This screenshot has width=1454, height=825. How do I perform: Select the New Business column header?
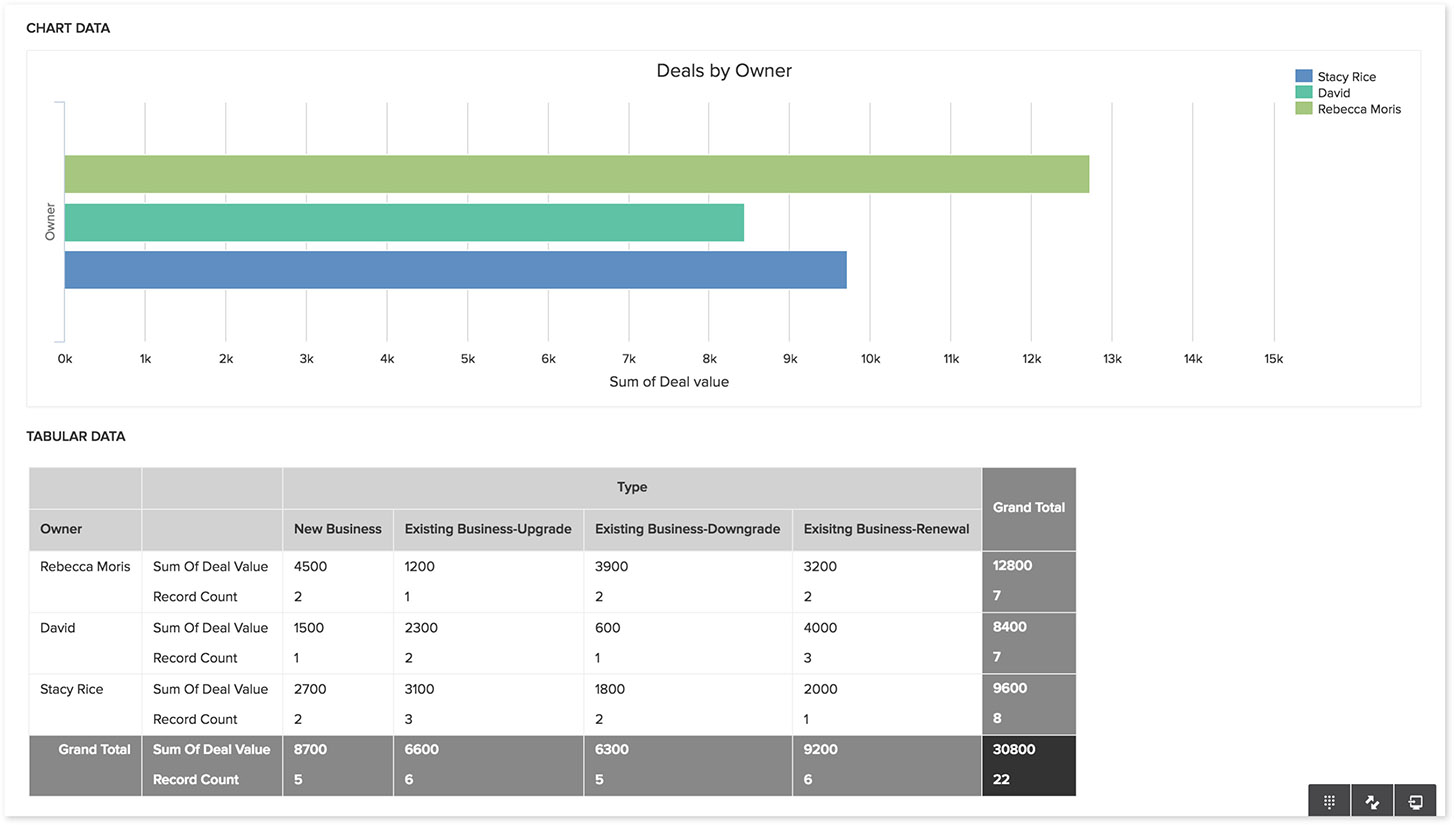[x=338, y=529]
